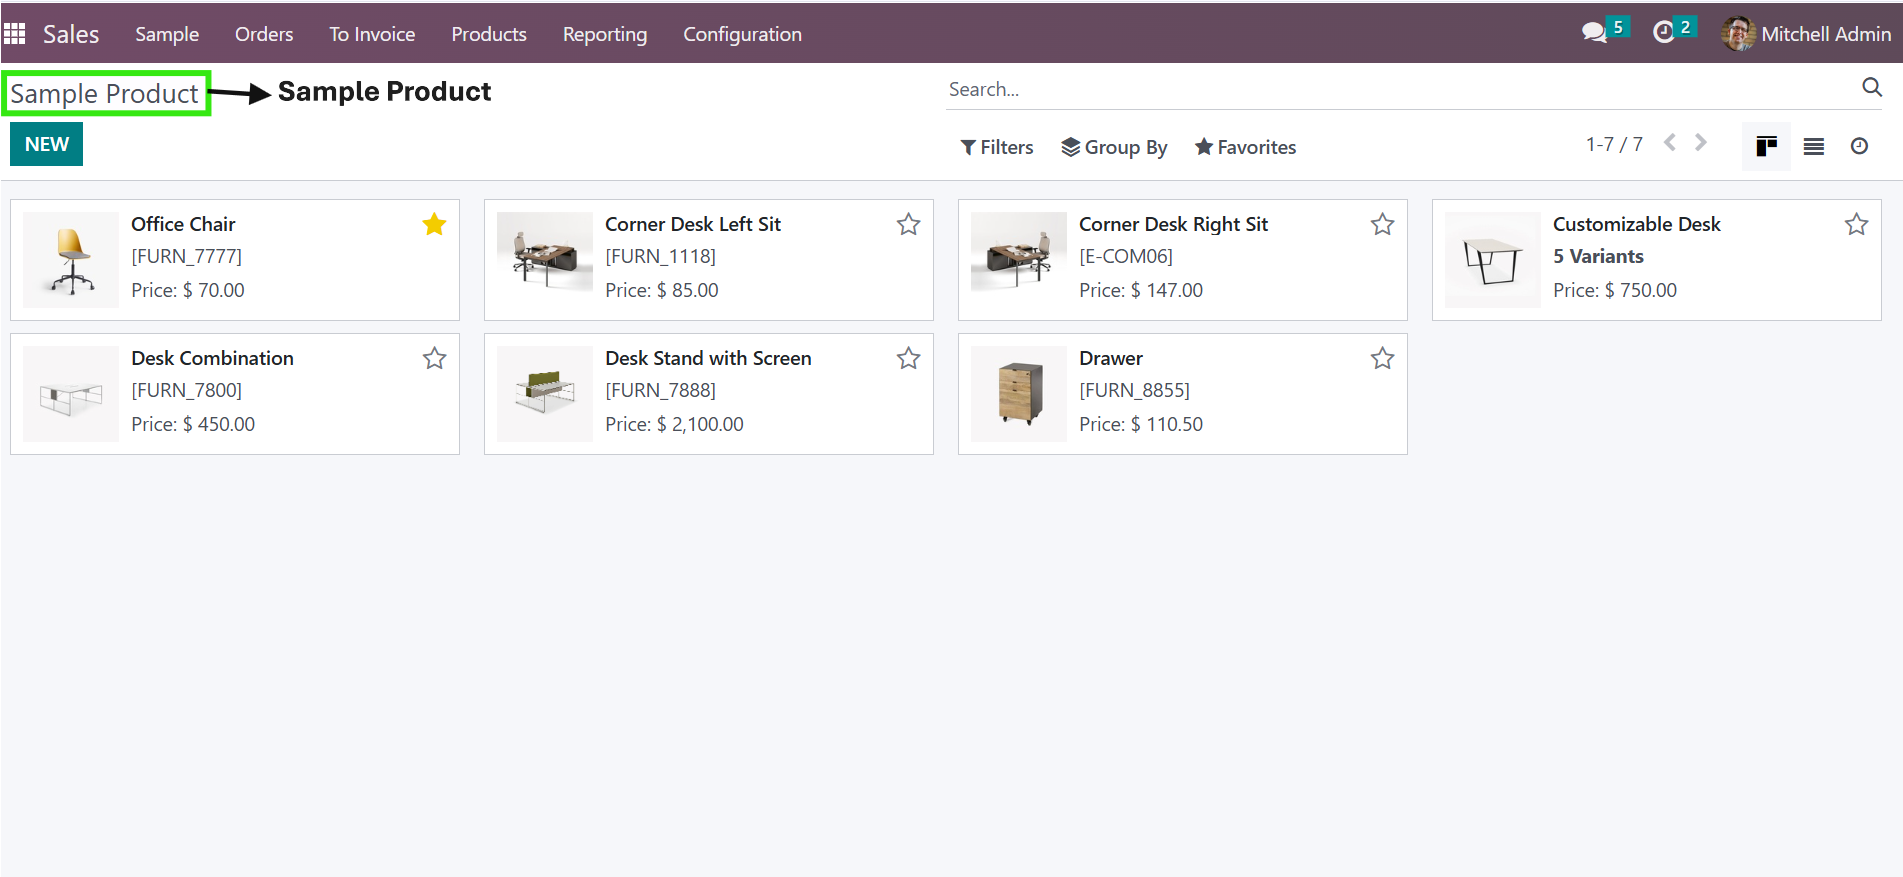Screen dimensions: 1903x877
Task: Favorite Desk Stand with Screen star
Action: (x=908, y=358)
